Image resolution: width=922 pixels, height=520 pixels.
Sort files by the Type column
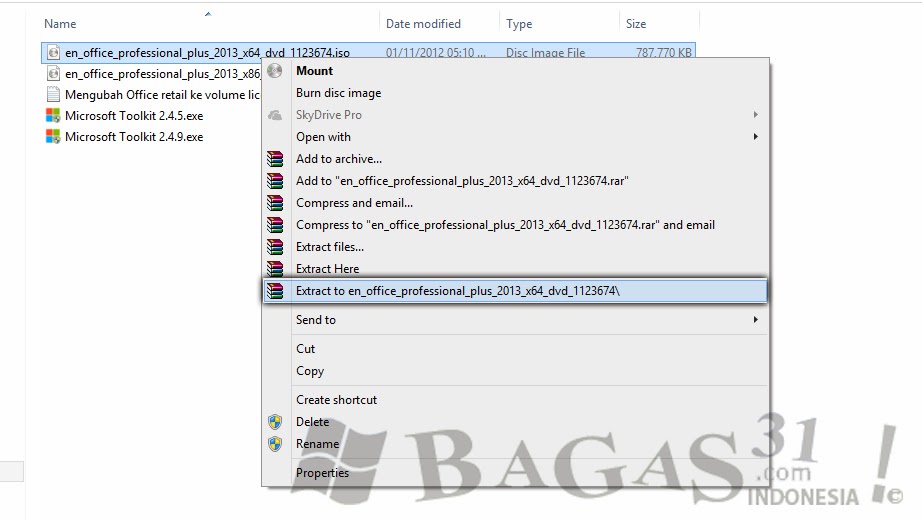(x=519, y=24)
